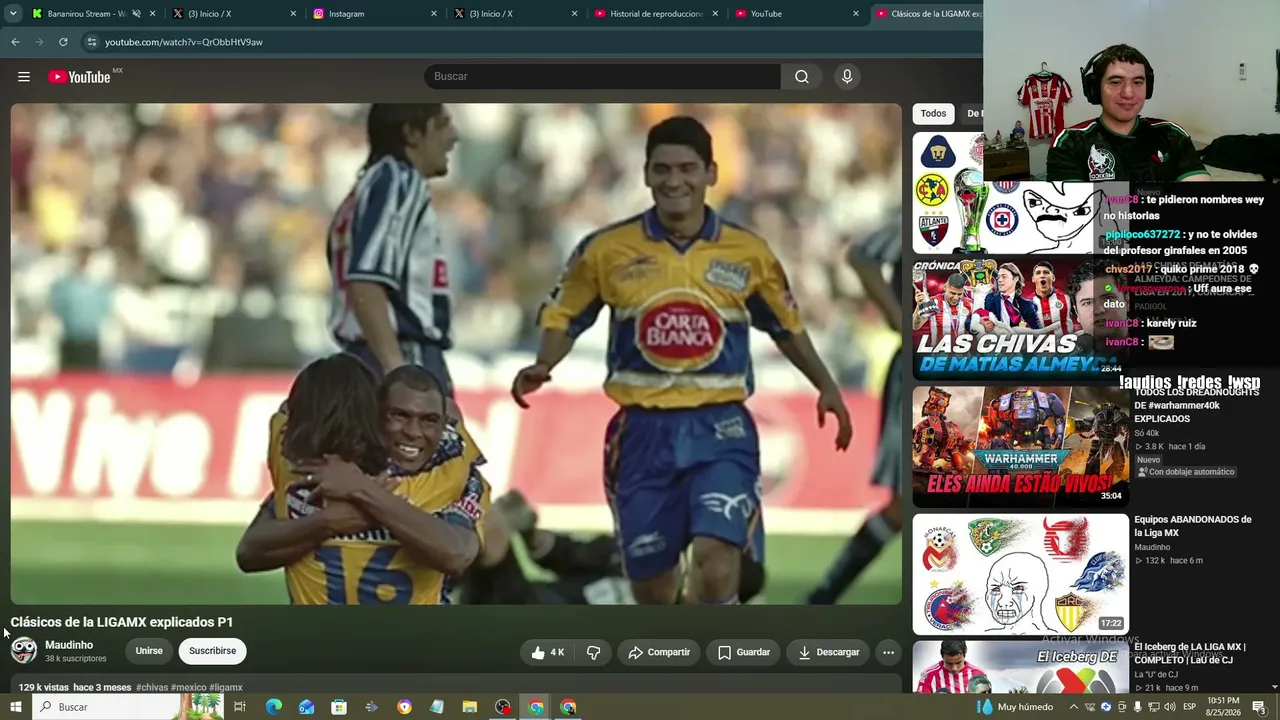The image size is (1280, 720).
Task: Open Equipos ABANDONADOS de la Liga MX title
Action: pos(1192,526)
